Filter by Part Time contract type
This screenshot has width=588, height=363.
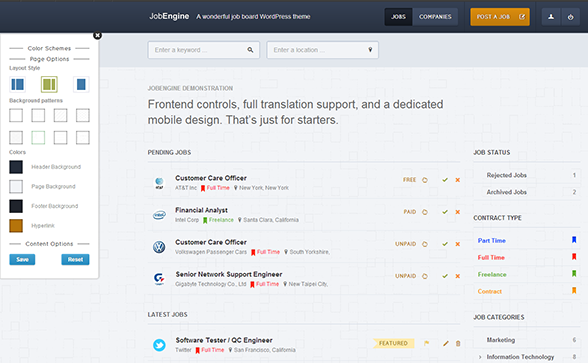point(492,241)
